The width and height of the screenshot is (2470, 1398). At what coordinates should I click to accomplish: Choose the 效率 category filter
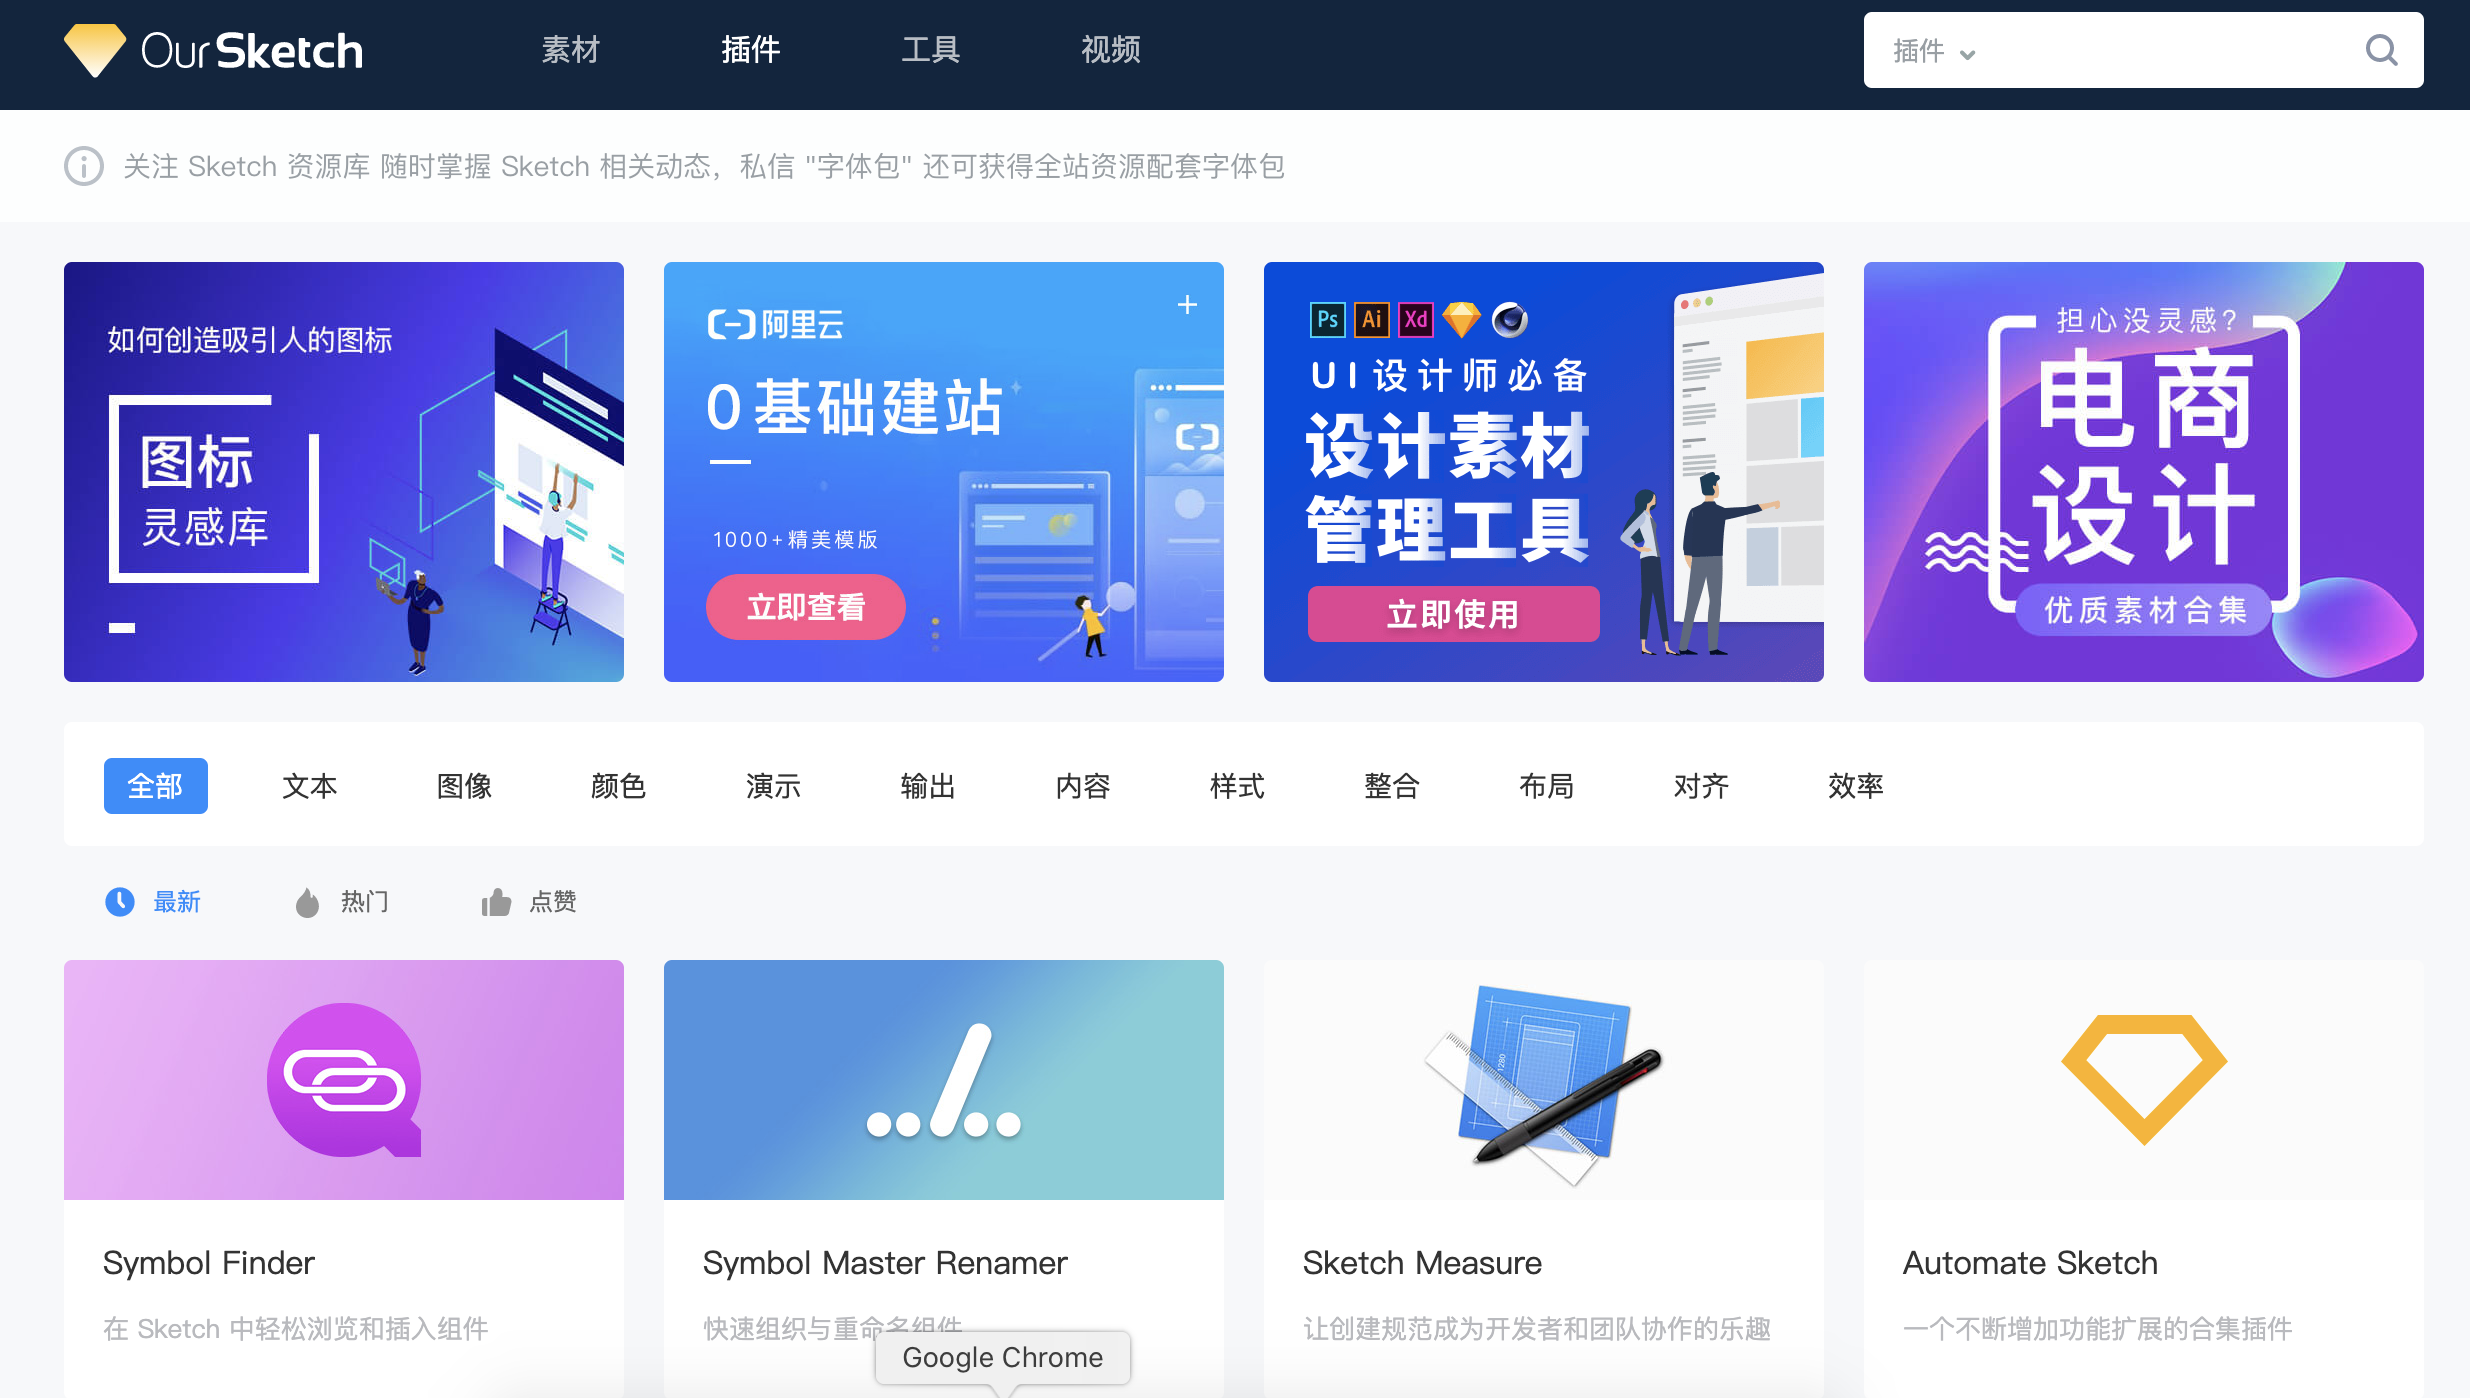(1855, 786)
